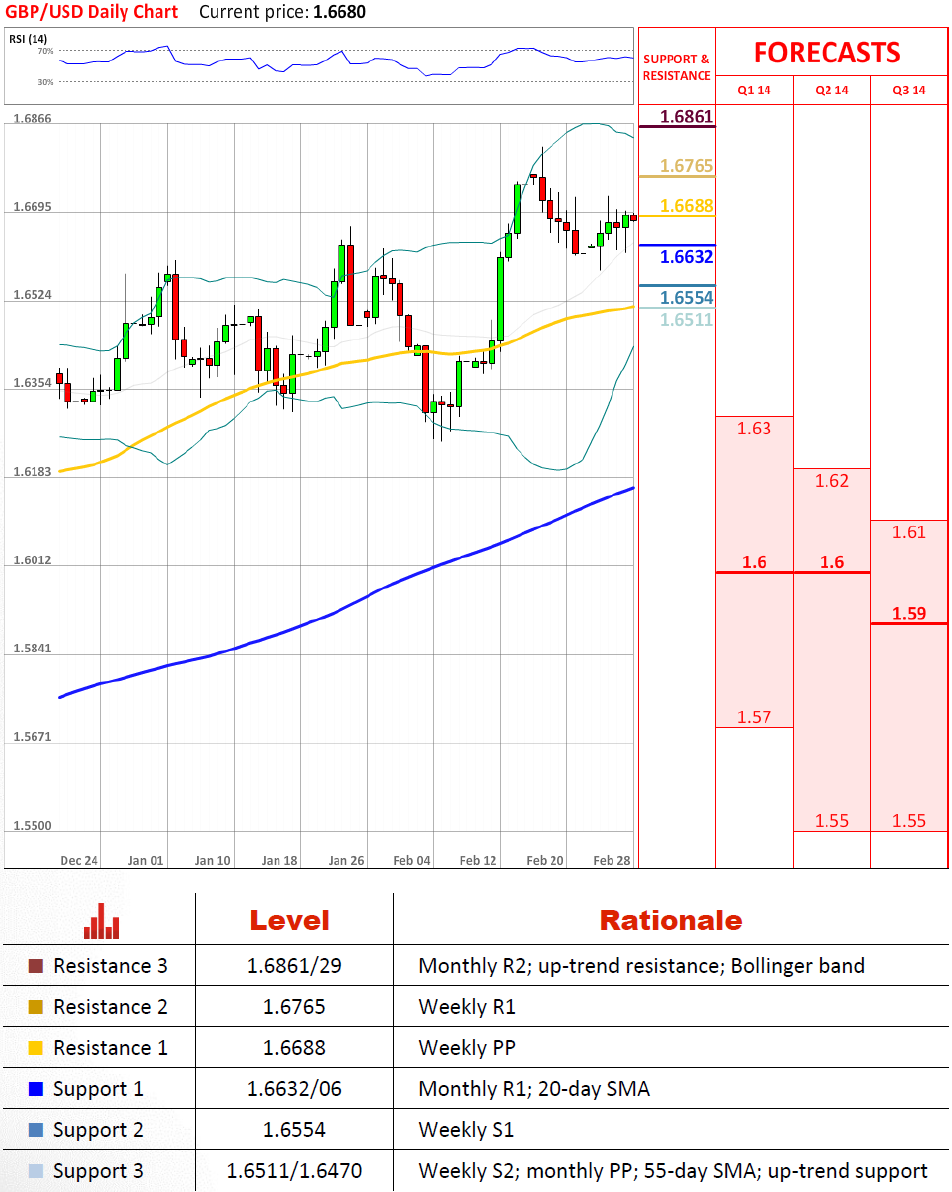
Task: Click level cell 1.6861/29
Action: 294,966
